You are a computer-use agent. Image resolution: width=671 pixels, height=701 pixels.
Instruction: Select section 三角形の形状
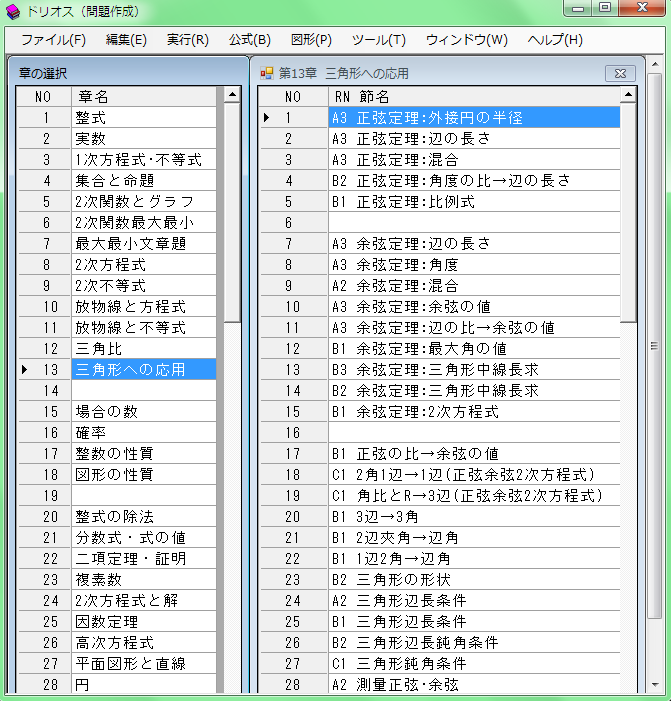[x=474, y=580]
